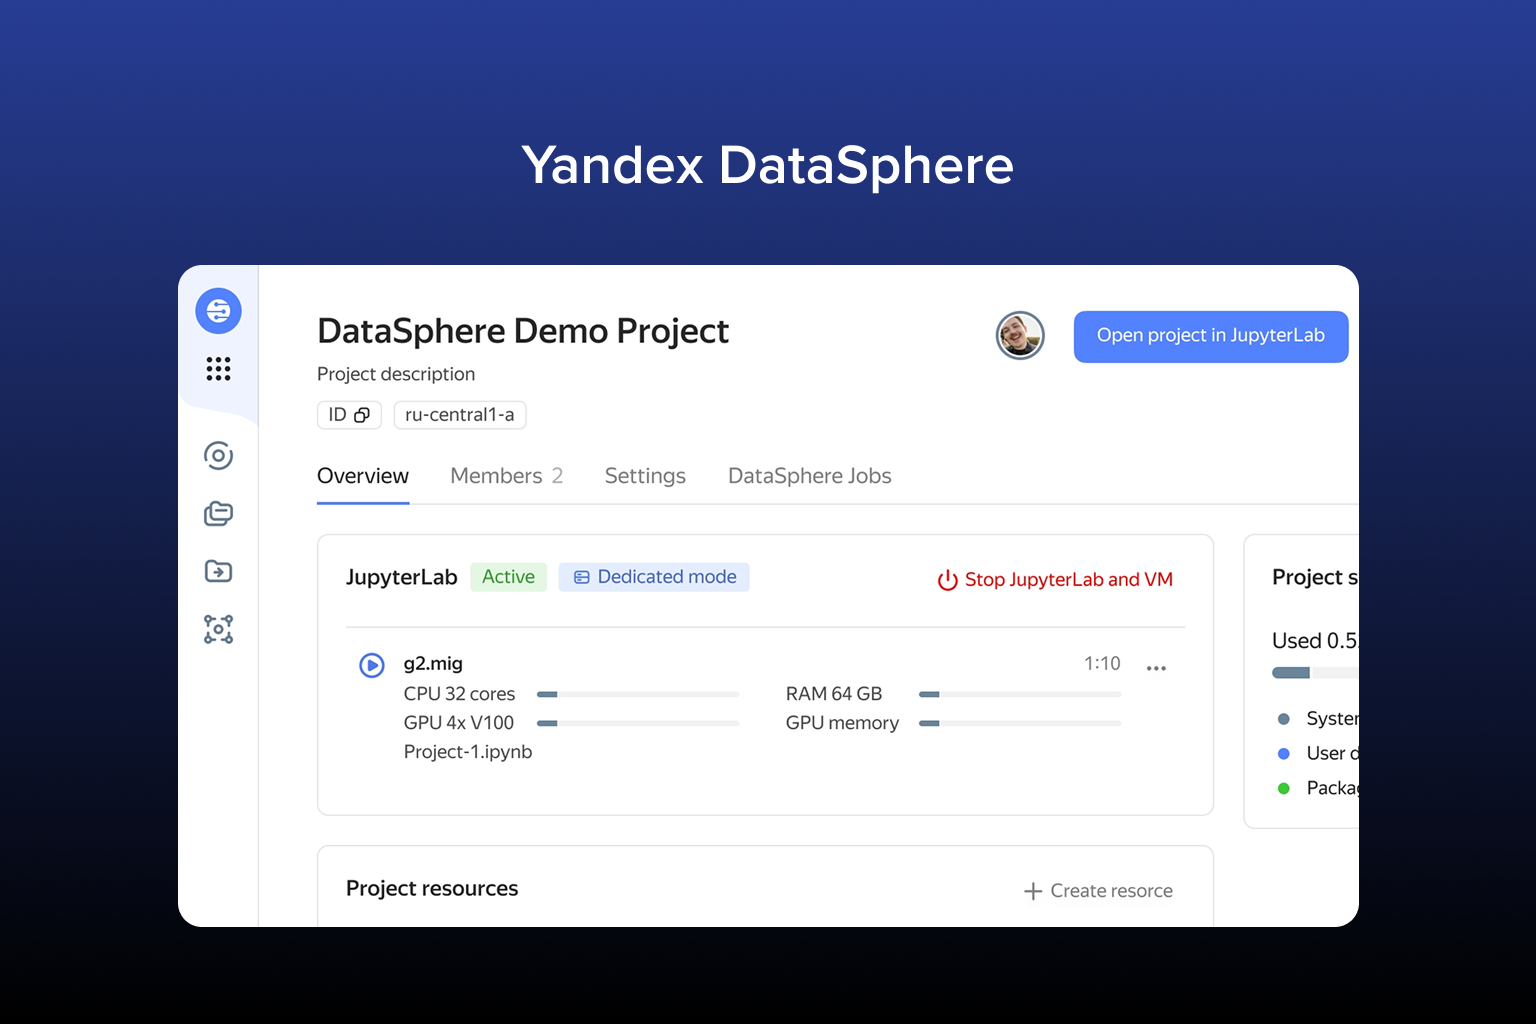
Task: Click the Project description text
Action: pyautogui.click(x=396, y=374)
